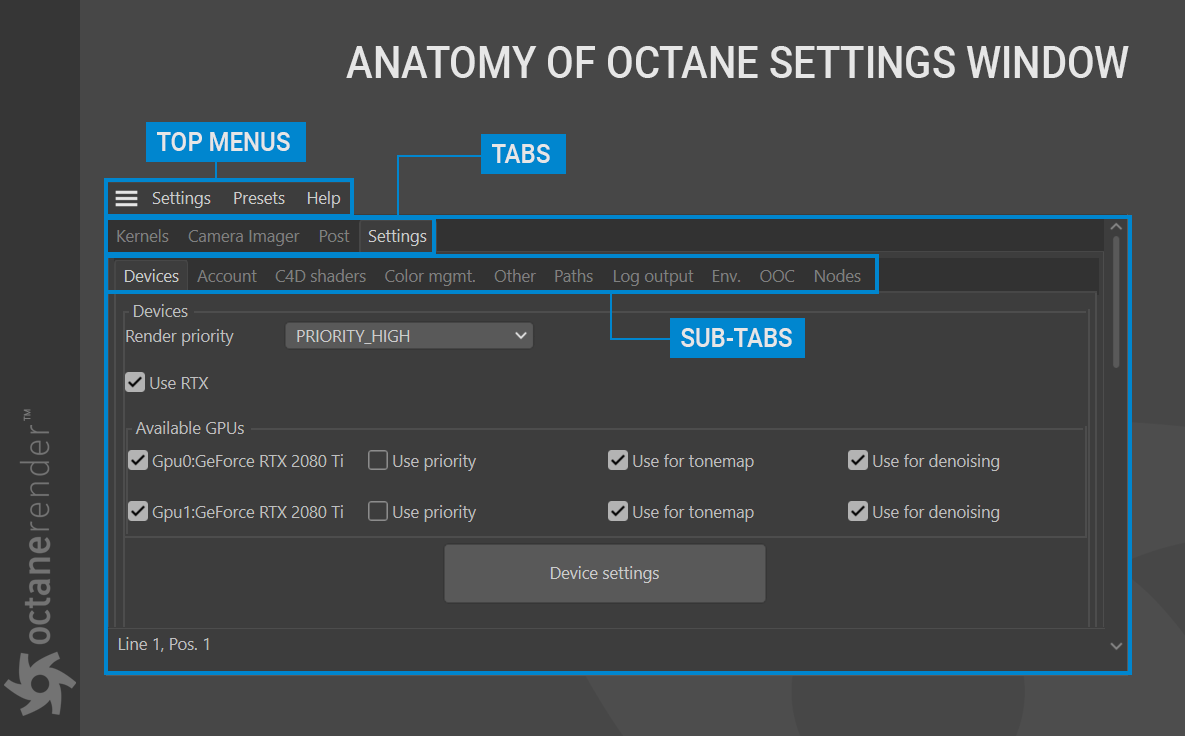The width and height of the screenshot is (1185, 736).
Task: Select the C4D shaders sub-tab
Action: [321, 276]
